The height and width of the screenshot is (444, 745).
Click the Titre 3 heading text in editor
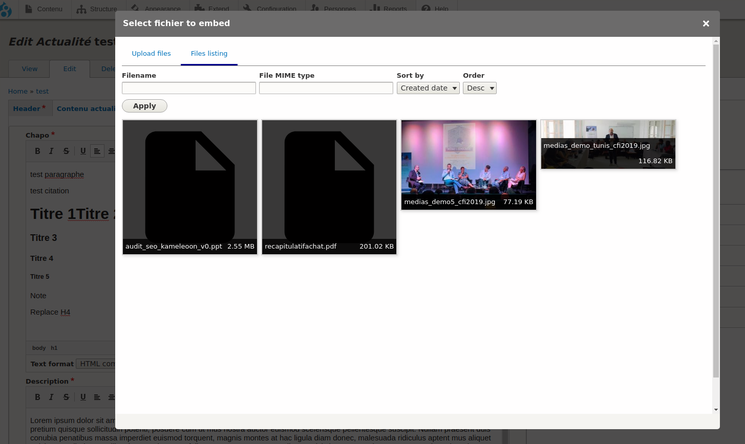[44, 238]
